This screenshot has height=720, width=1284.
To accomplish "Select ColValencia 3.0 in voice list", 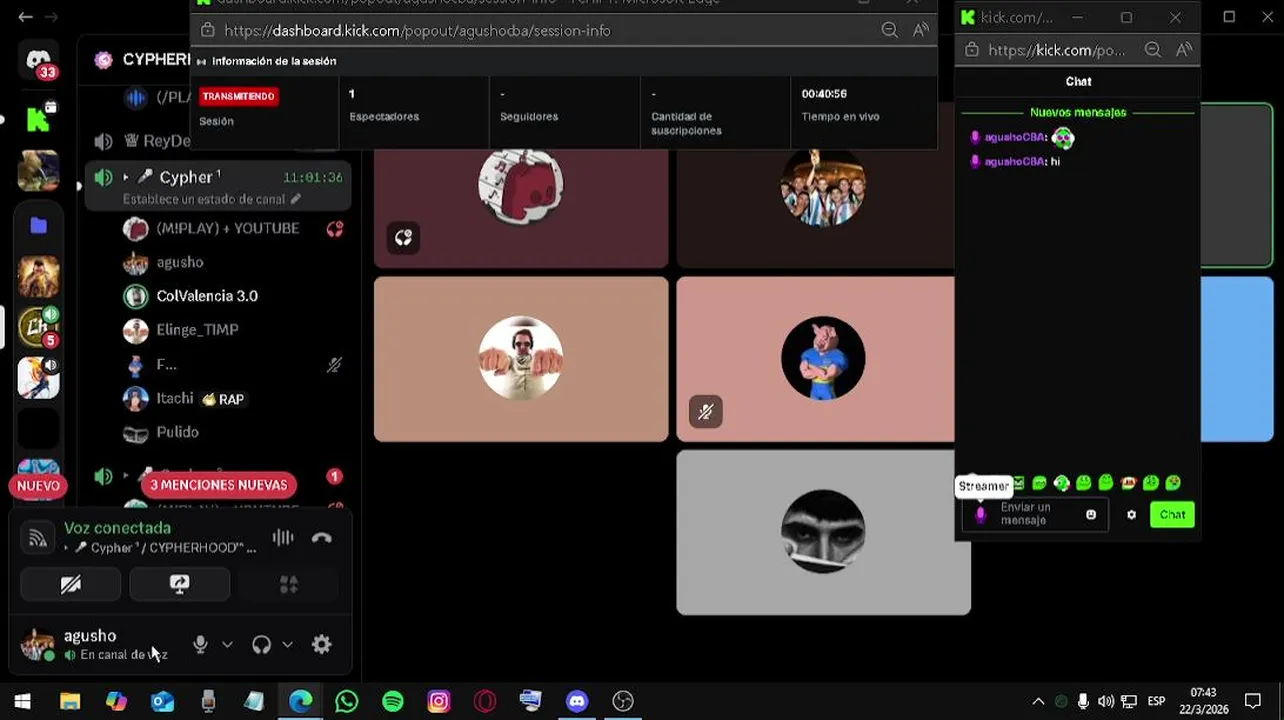I will coord(207,296).
